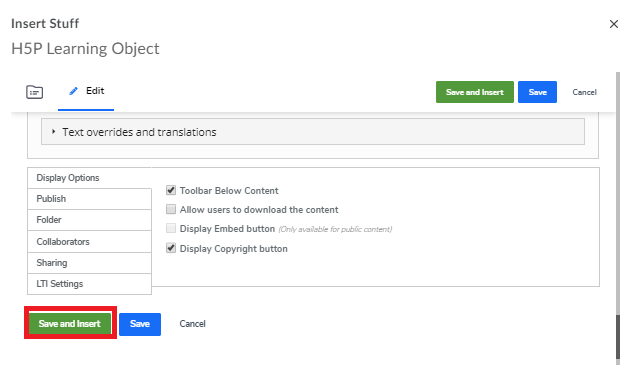
Task: Open the Folder settings tab
Action: pos(89,220)
